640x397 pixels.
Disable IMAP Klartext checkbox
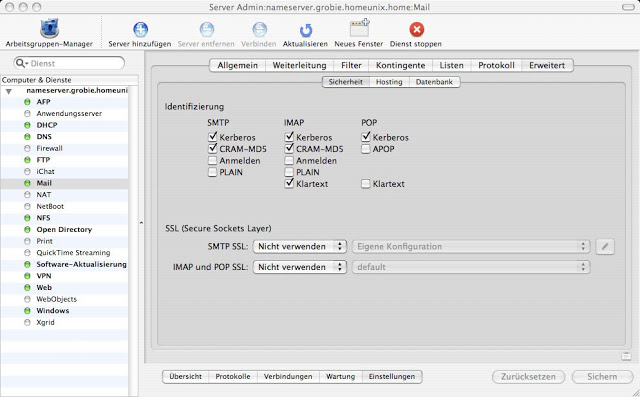(289, 184)
